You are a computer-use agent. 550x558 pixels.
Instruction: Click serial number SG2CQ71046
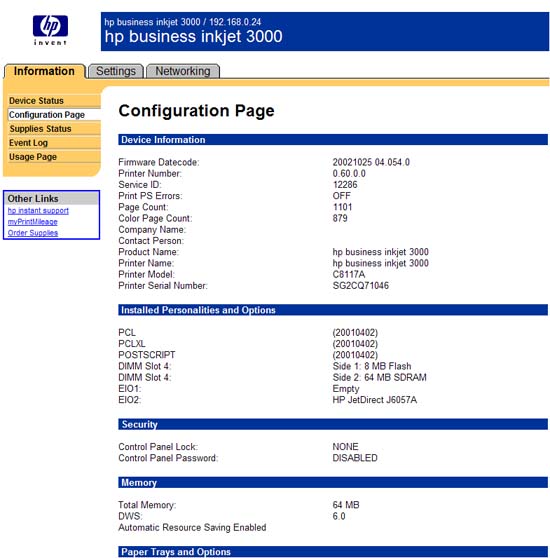click(x=360, y=285)
